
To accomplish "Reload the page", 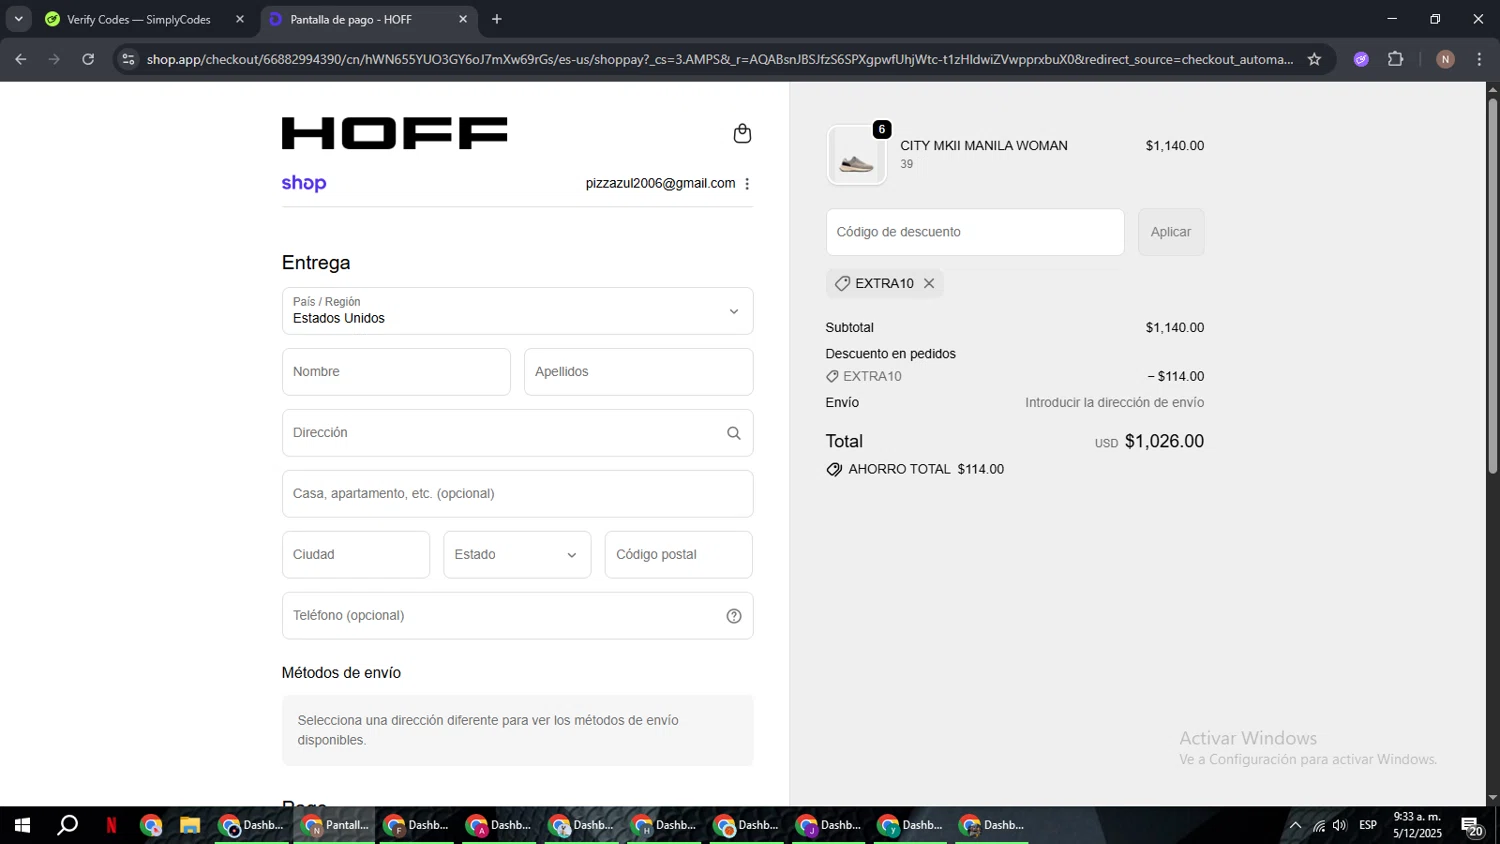I will tap(88, 59).
